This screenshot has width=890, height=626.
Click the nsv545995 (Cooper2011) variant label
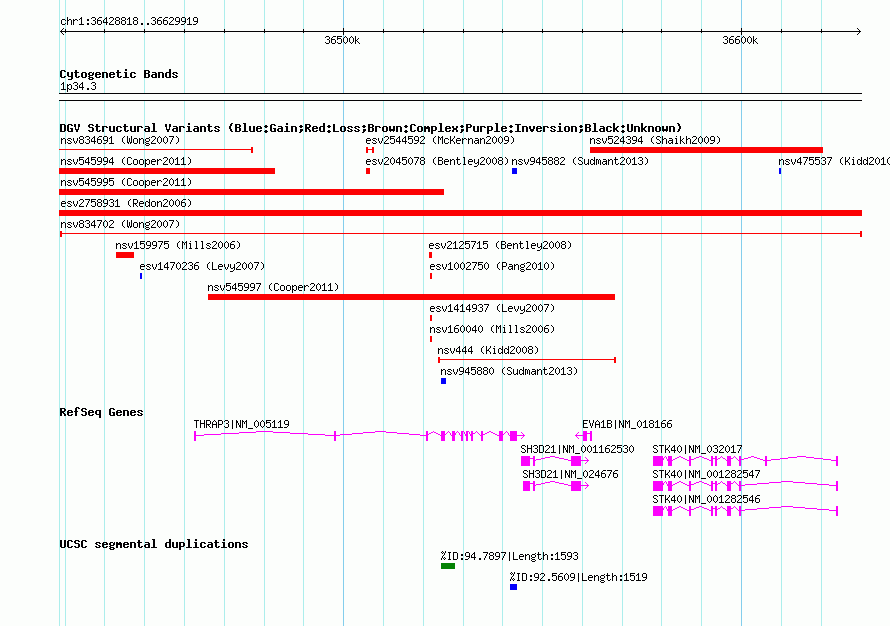click(126, 182)
